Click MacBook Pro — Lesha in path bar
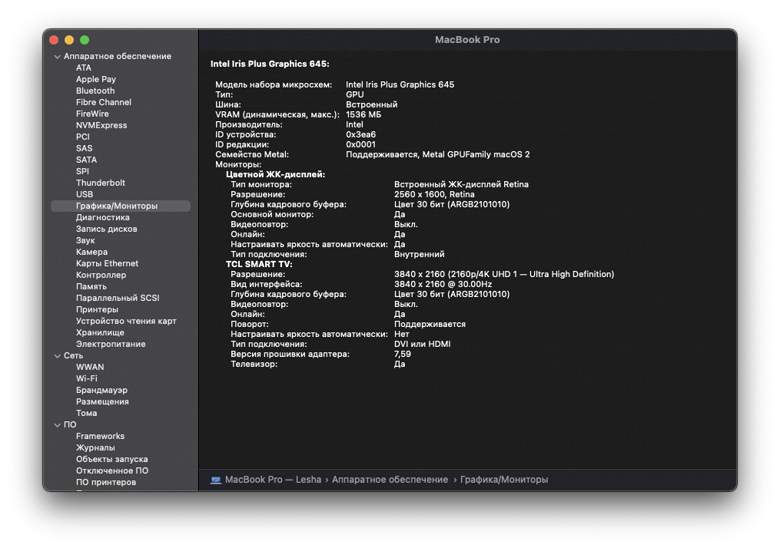The image size is (780, 548). pos(273,480)
